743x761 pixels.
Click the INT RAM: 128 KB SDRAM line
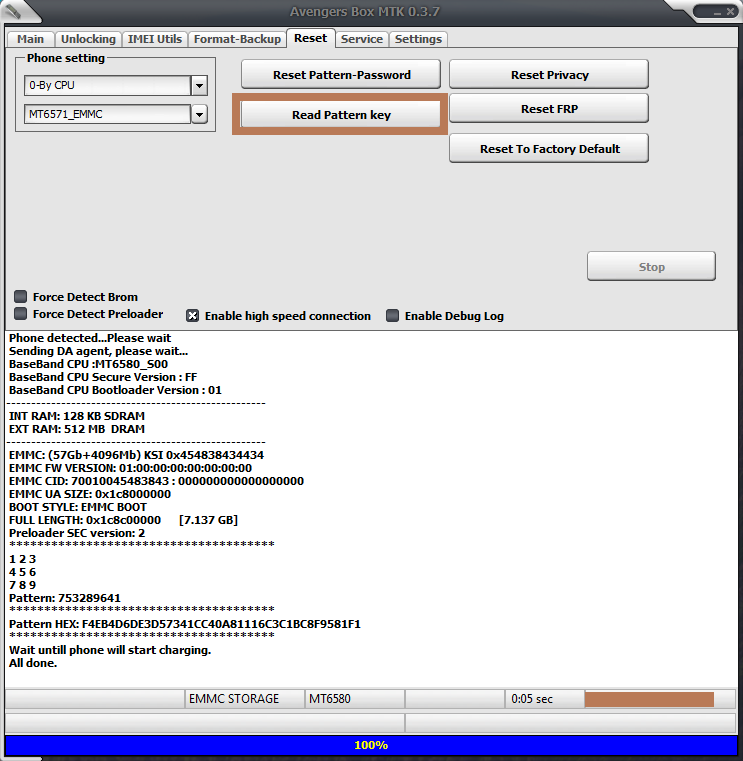click(77, 416)
